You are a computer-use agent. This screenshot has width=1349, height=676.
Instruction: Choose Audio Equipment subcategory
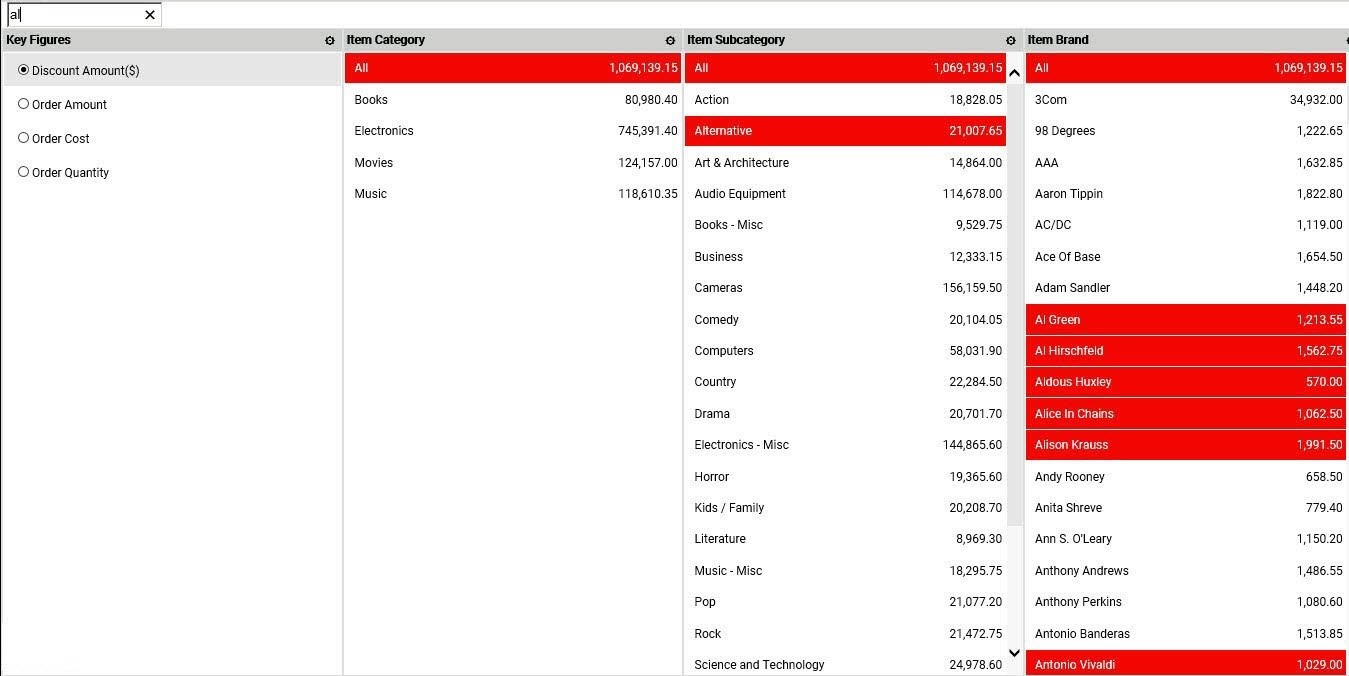click(846, 194)
